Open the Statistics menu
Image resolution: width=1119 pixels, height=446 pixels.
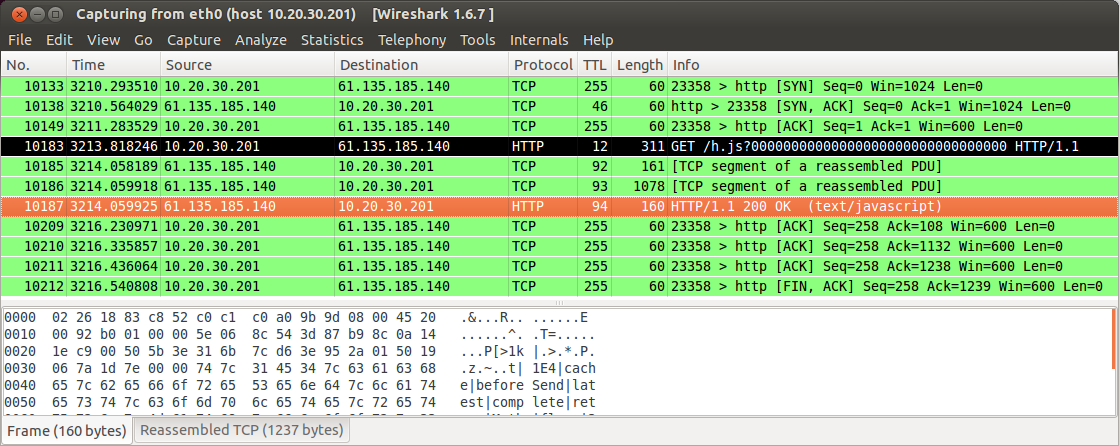[x=332, y=40]
